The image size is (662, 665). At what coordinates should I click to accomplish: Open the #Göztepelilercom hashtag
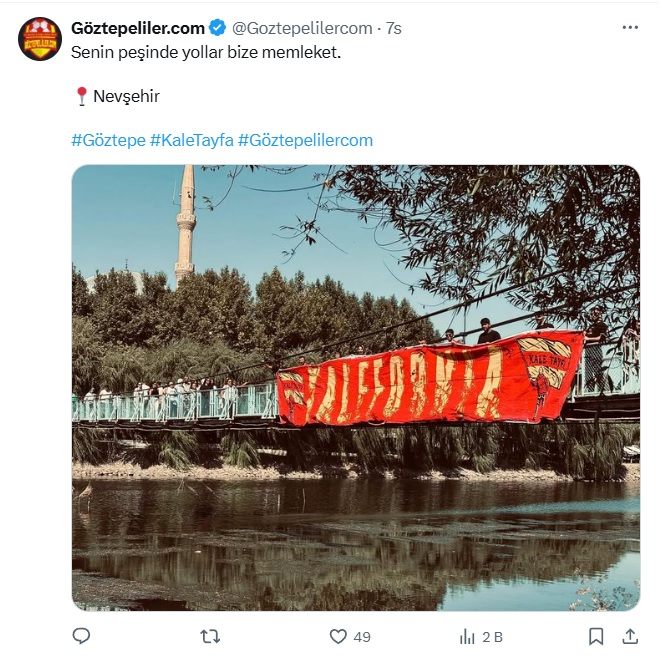pyautogui.click(x=305, y=140)
